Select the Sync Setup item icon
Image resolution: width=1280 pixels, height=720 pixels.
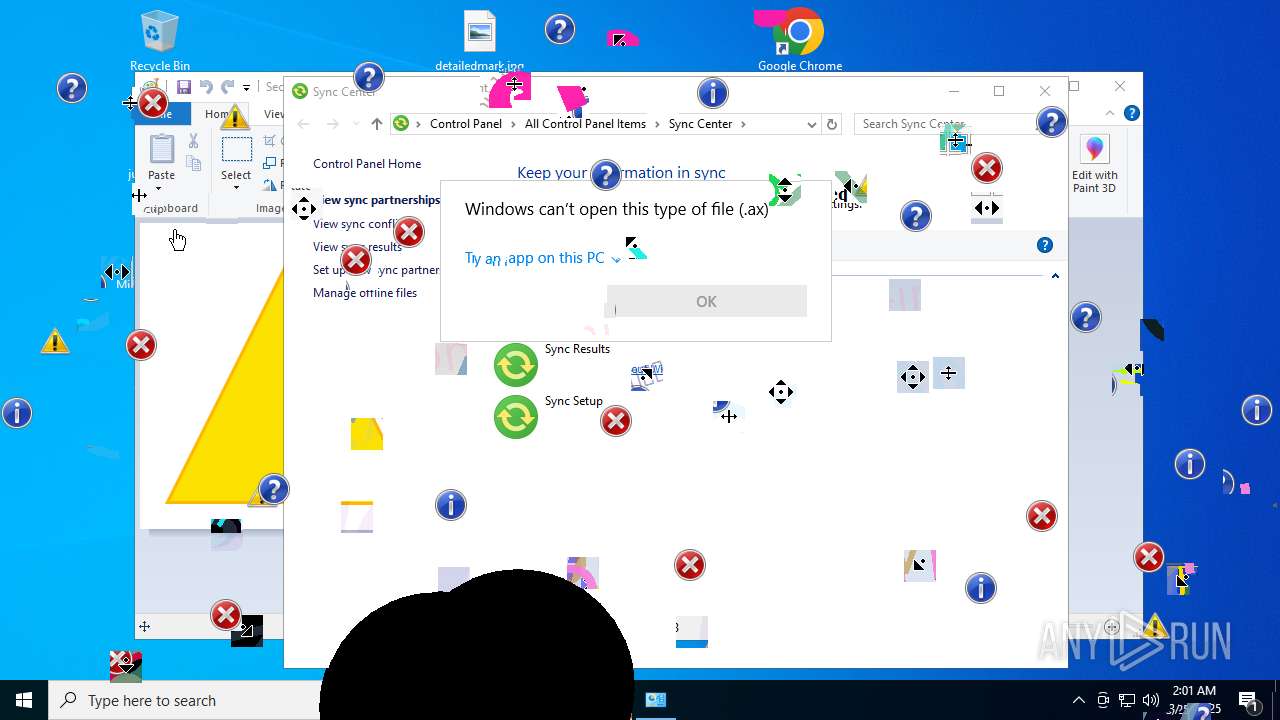pos(516,416)
